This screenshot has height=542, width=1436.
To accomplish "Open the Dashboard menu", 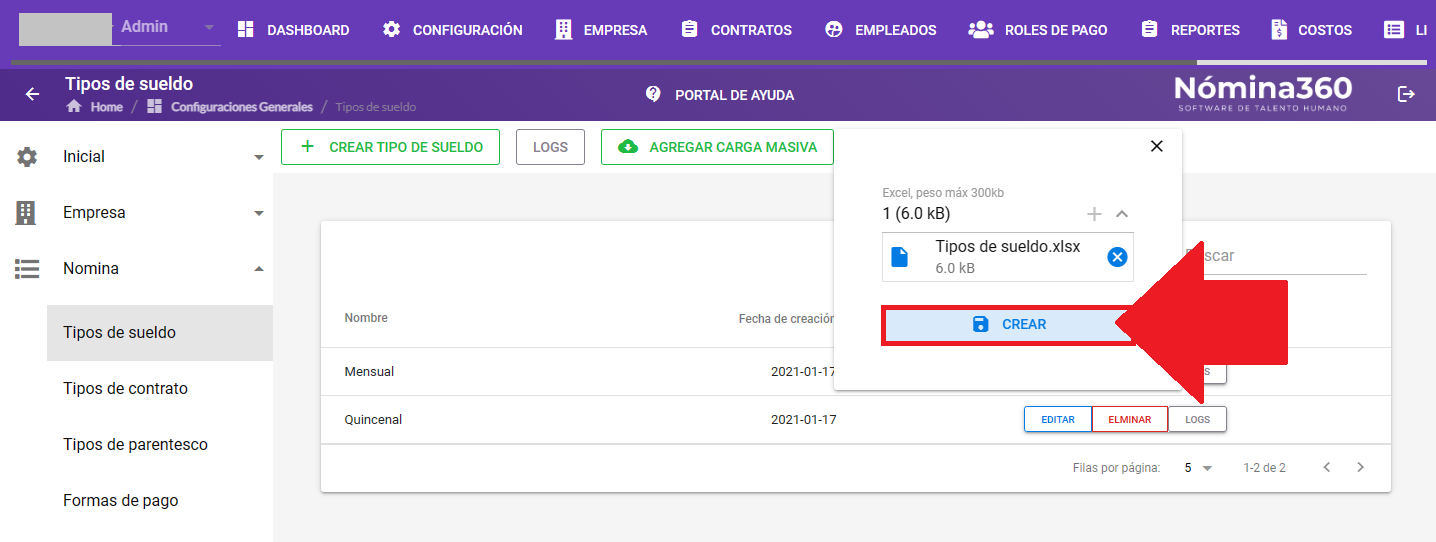I will tap(293, 30).
